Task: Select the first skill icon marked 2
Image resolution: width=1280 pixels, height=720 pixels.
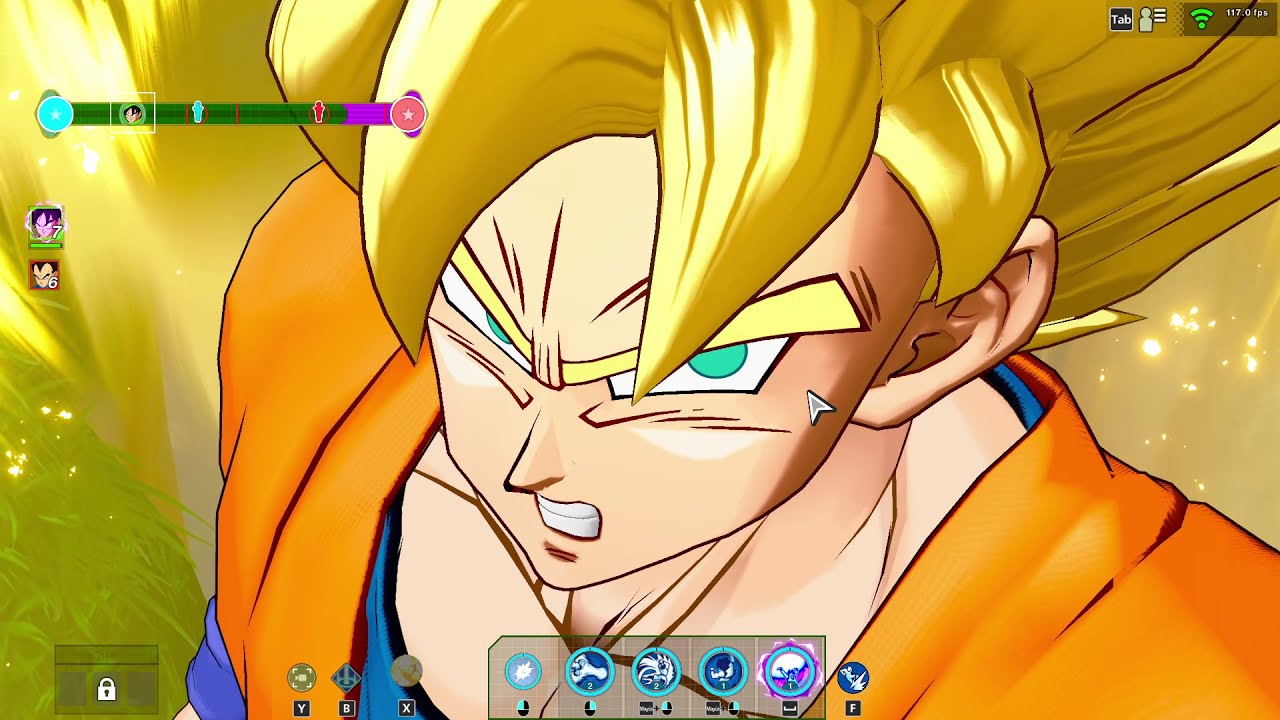Action: tap(589, 671)
